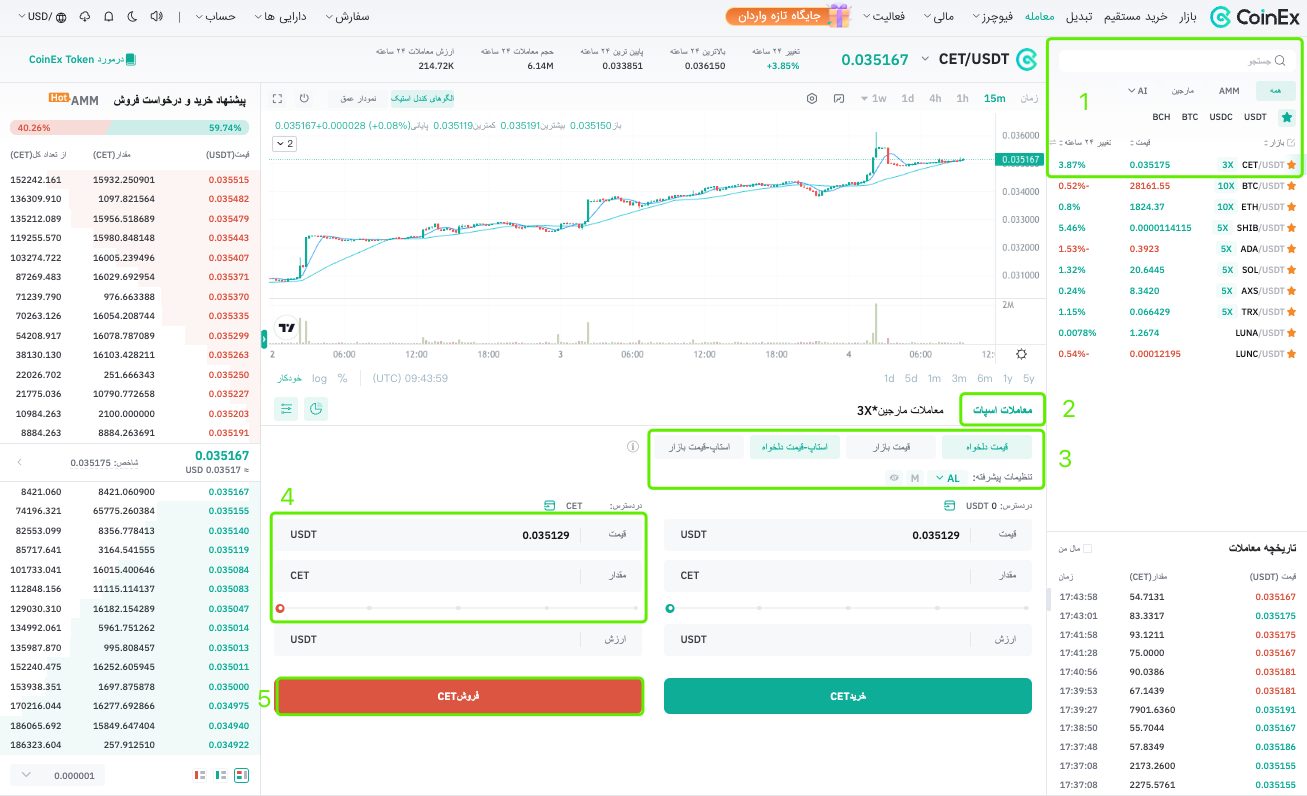Open the AI market category dropdown
Image resolution: width=1307 pixels, height=796 pixels.
pos(1137,91)
